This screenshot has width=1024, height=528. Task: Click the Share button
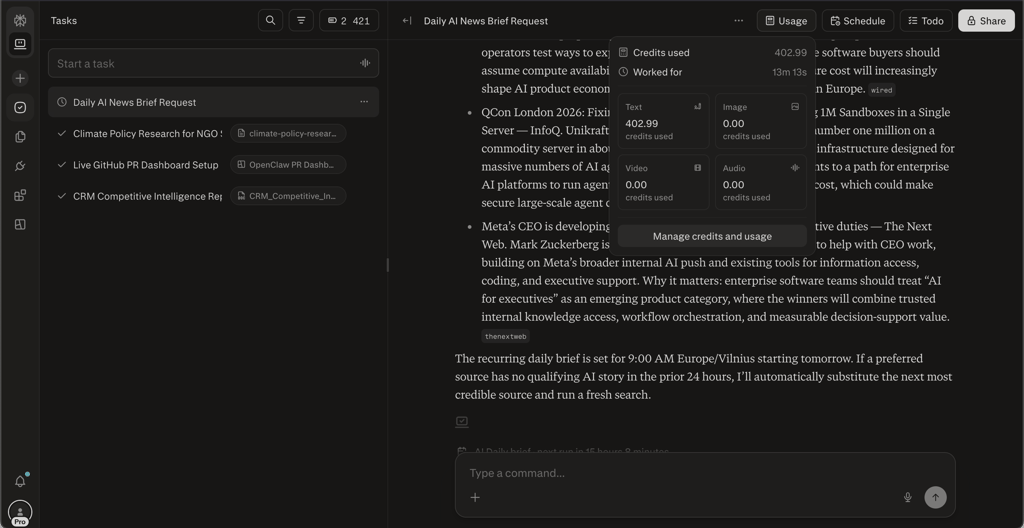(986, 20)
